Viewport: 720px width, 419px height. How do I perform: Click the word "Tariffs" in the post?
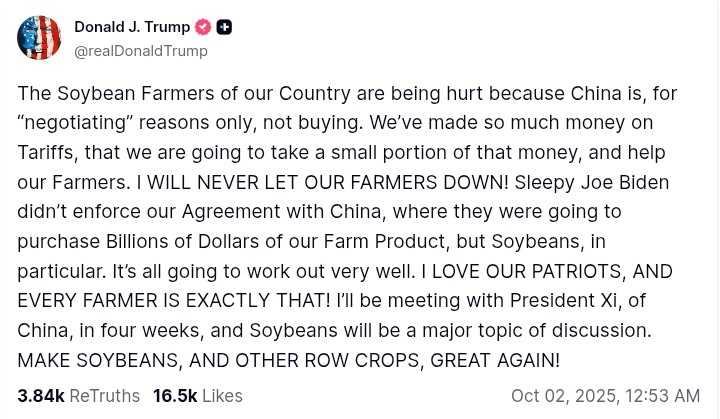pyautogui.click(x=45, y=152)
